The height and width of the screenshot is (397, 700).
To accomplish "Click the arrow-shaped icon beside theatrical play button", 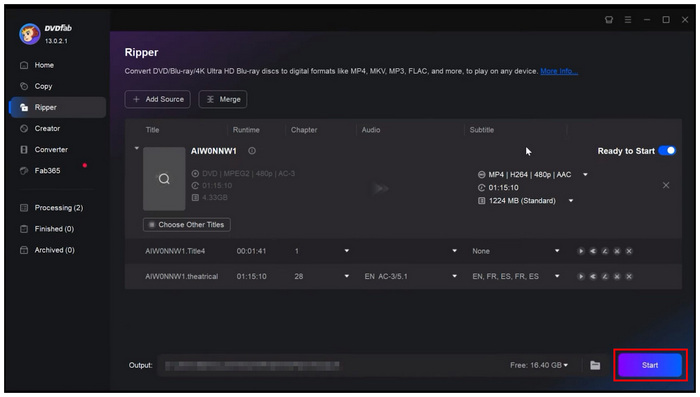I will (593, 277).
